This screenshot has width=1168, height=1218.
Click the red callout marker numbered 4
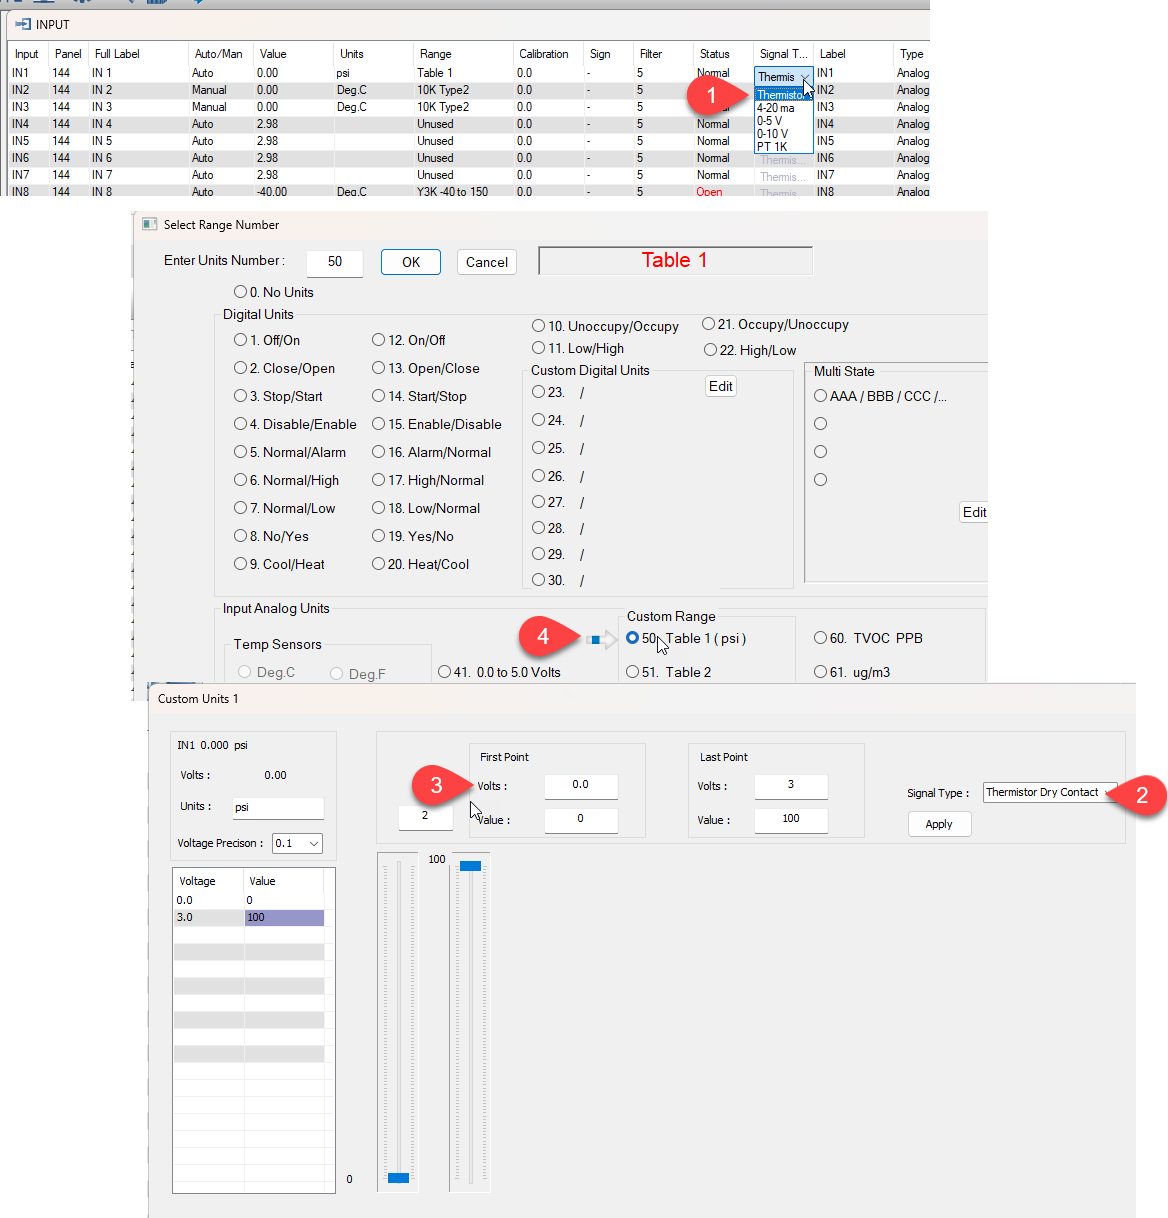tap(543, 636)
